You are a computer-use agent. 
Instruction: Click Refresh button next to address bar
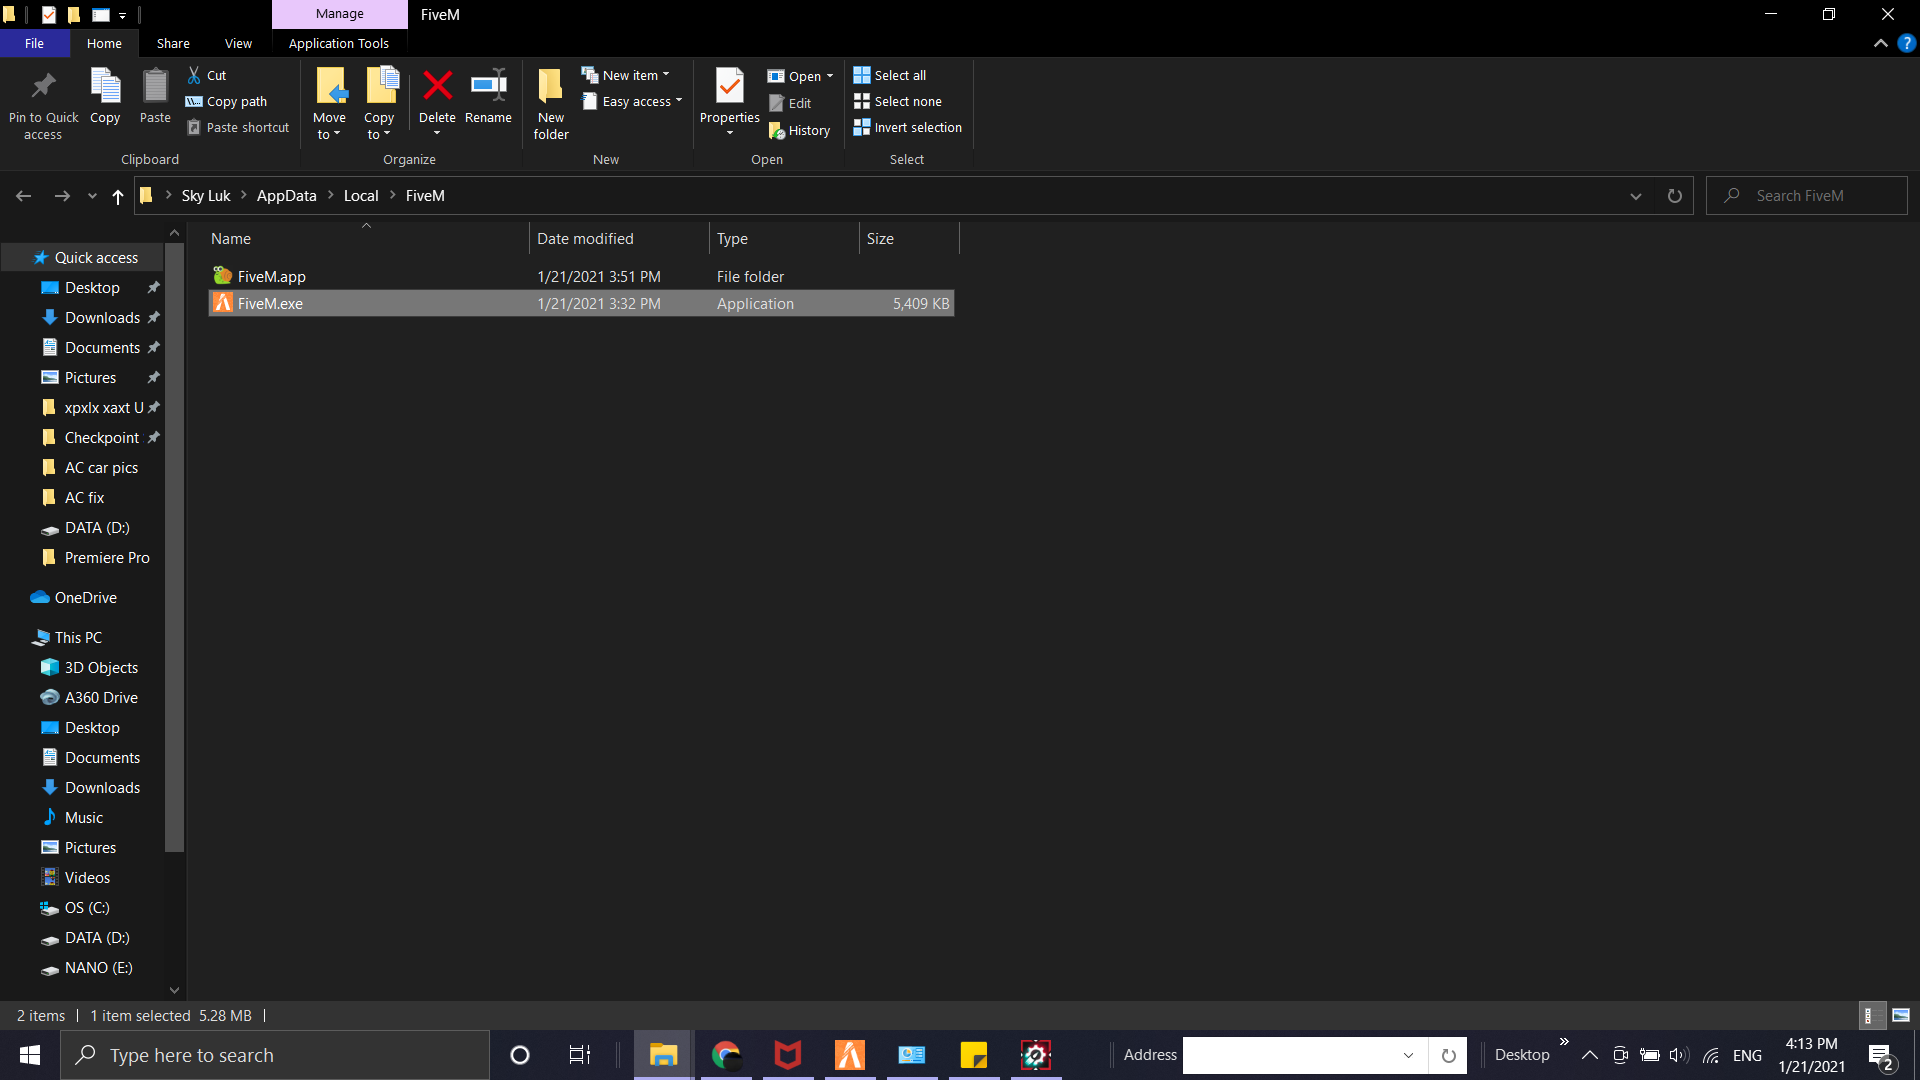tap(1674, 196)
